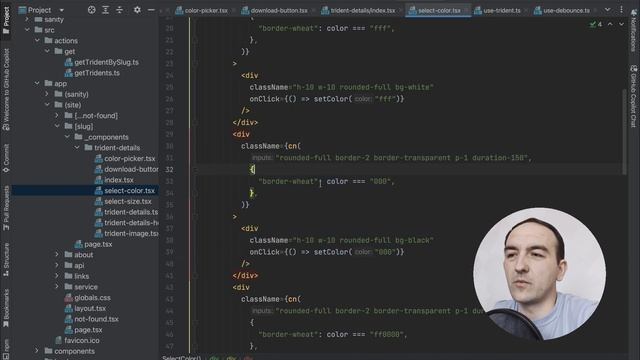
Task: Collapse the (site) folder
Action: pyautogui.click(x=47, y=105)
